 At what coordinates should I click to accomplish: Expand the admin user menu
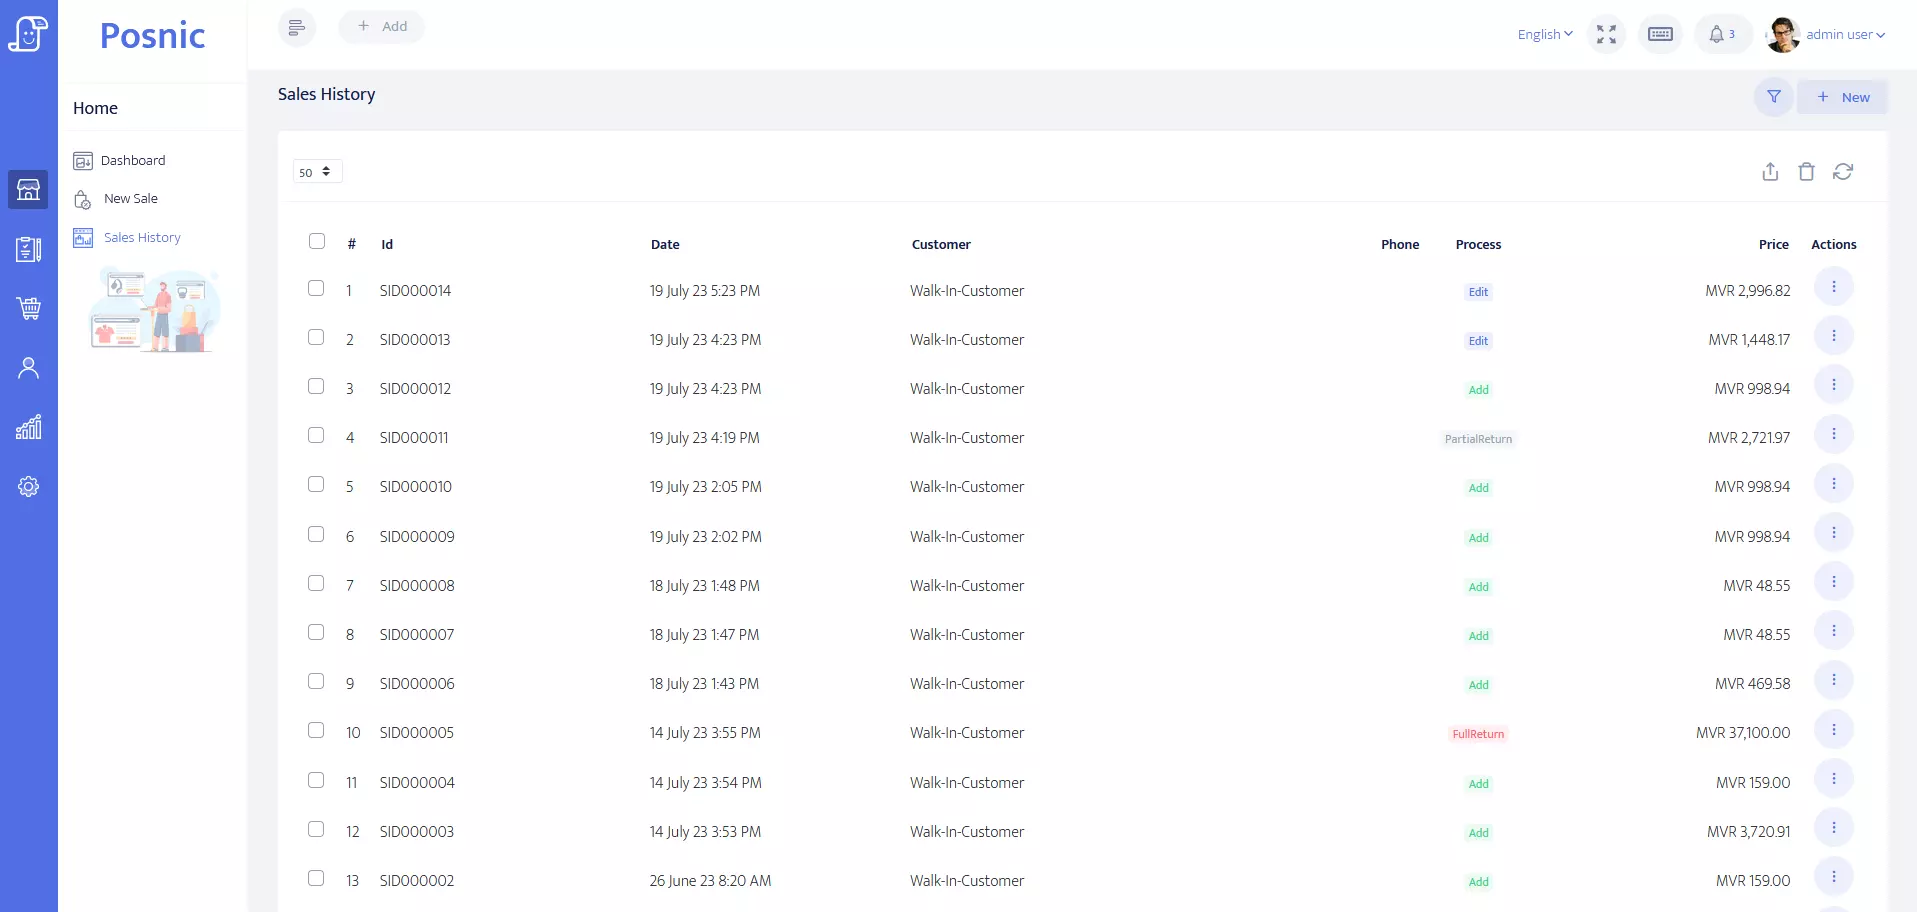click(x=1844, y=35)
